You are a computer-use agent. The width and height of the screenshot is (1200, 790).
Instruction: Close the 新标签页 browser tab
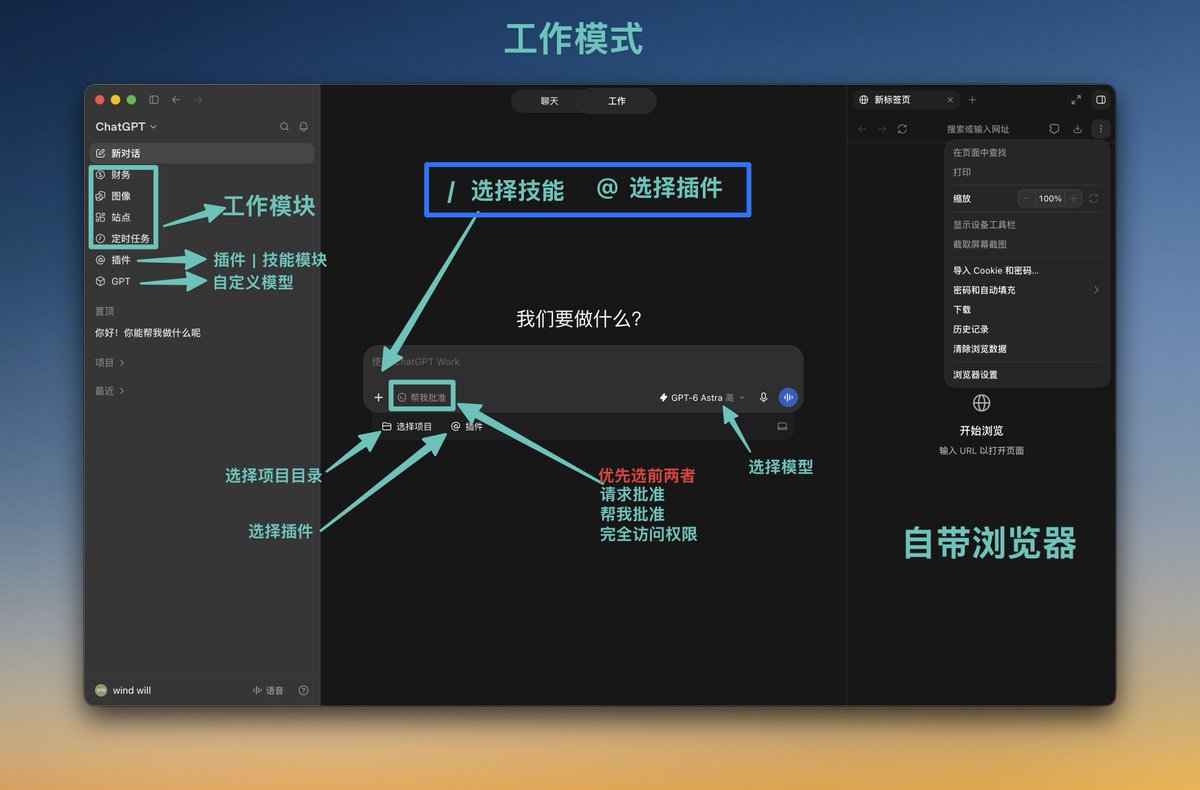pyautogui.click(x=949, y=100)
